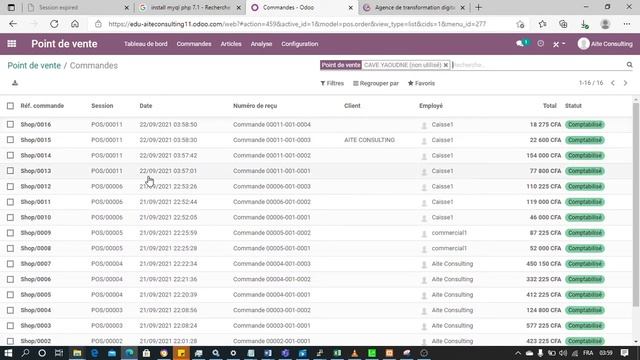Open Task View on taskbar

(59, 353)
